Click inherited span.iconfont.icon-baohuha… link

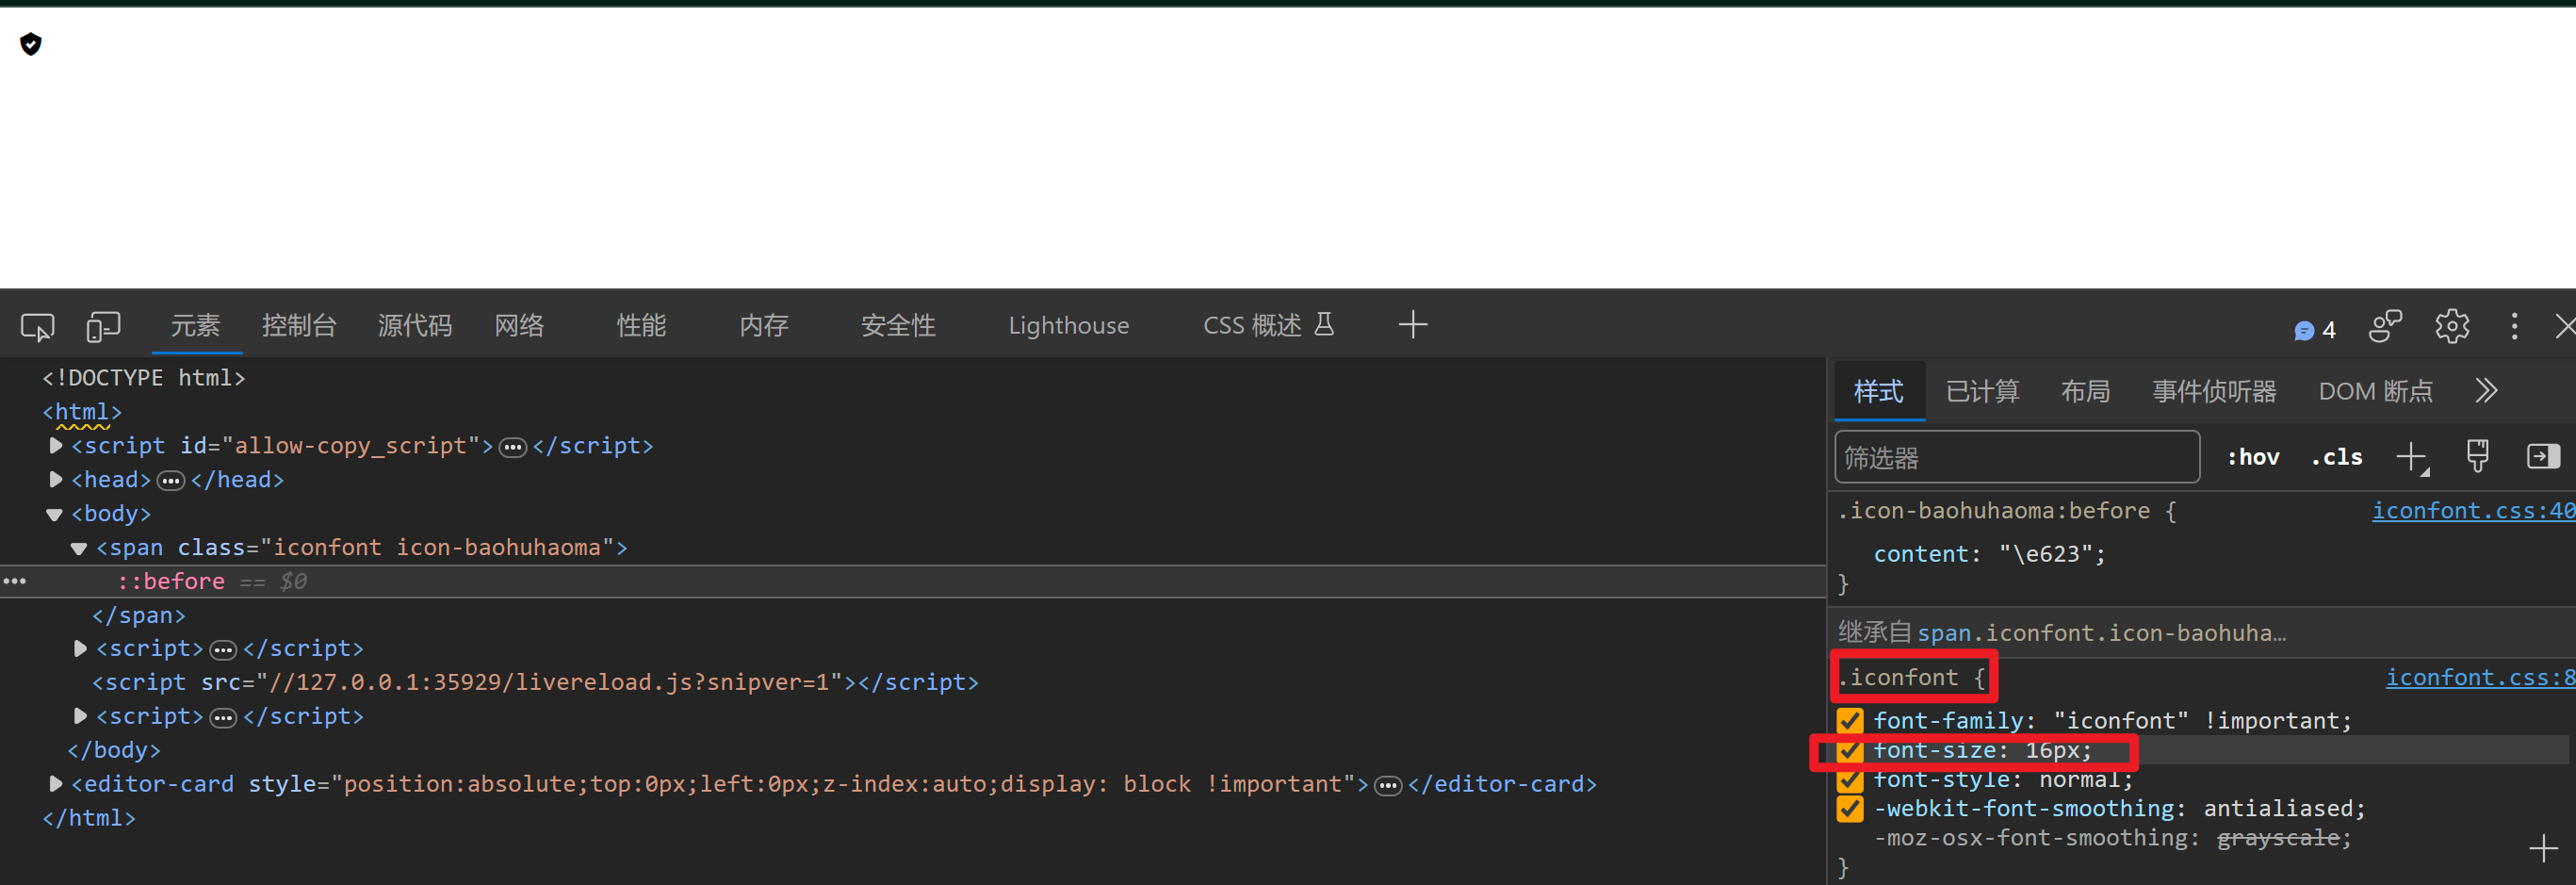coord(2101,634)
